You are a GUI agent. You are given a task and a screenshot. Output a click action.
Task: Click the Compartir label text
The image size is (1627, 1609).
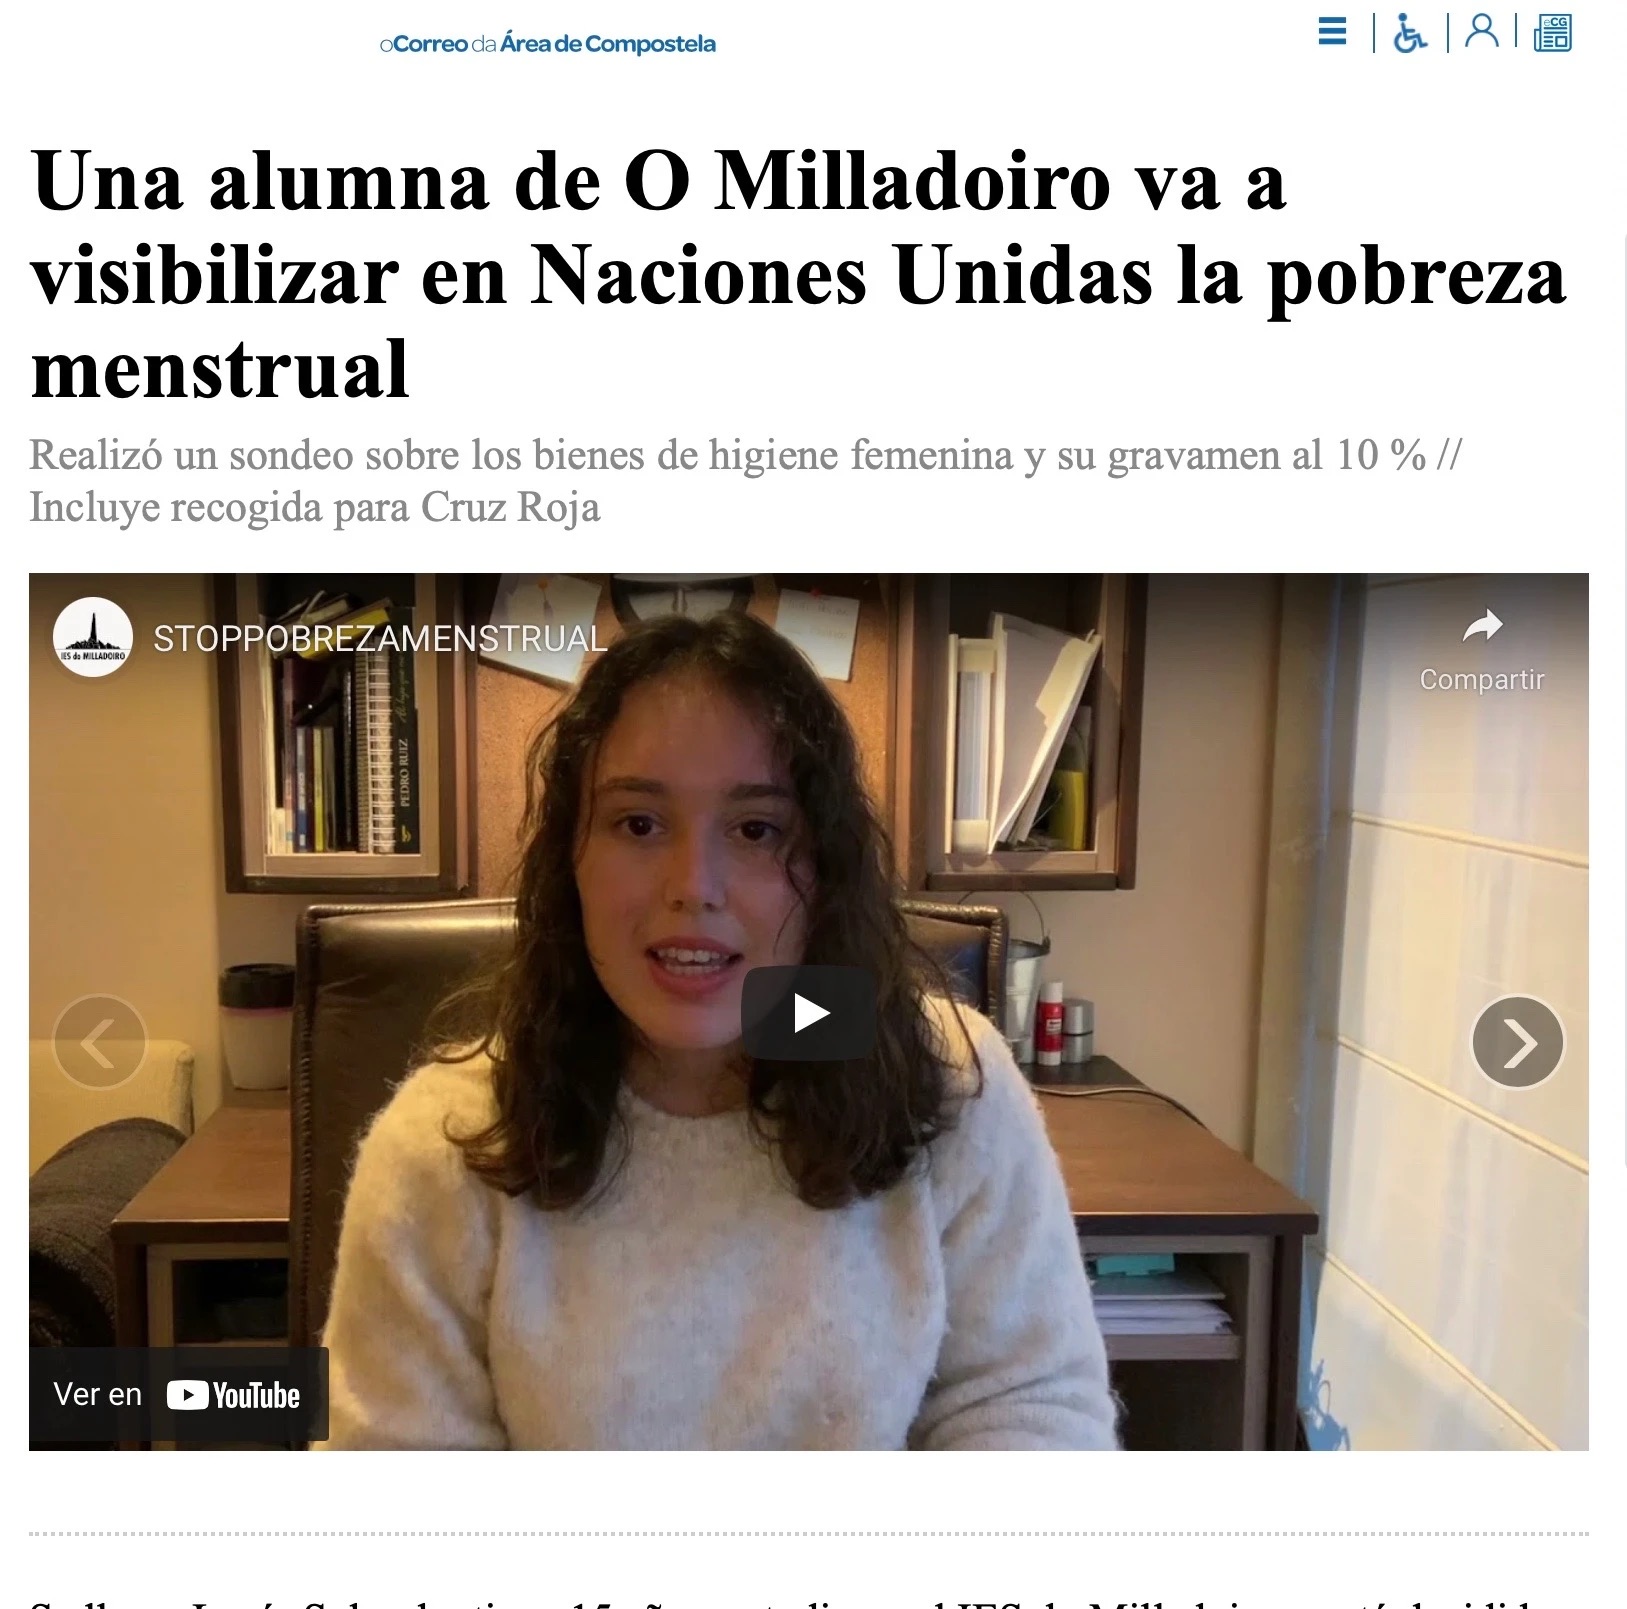click(x=1482, y=680)
